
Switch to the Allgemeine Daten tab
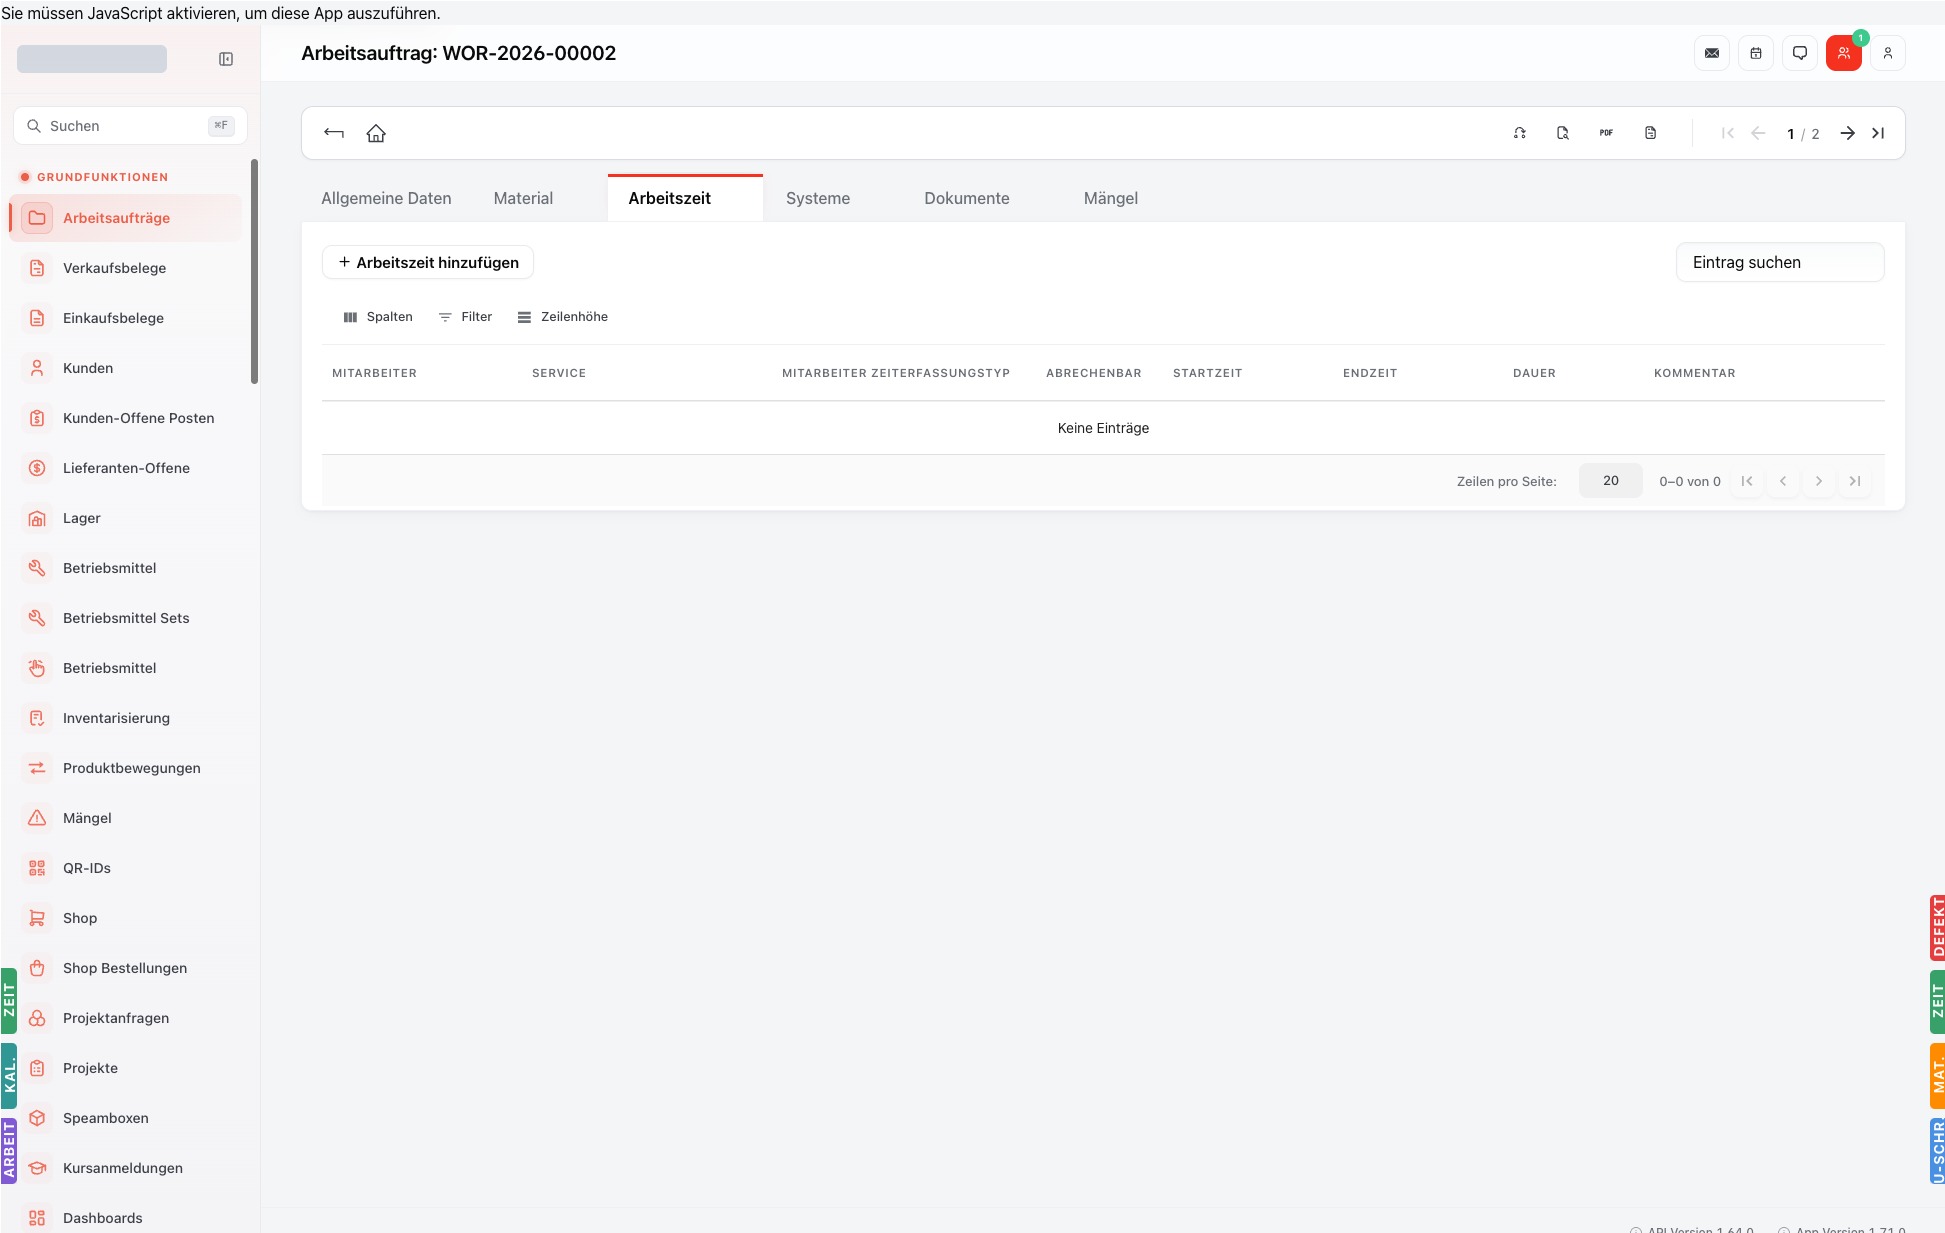(x=386, y=198)
